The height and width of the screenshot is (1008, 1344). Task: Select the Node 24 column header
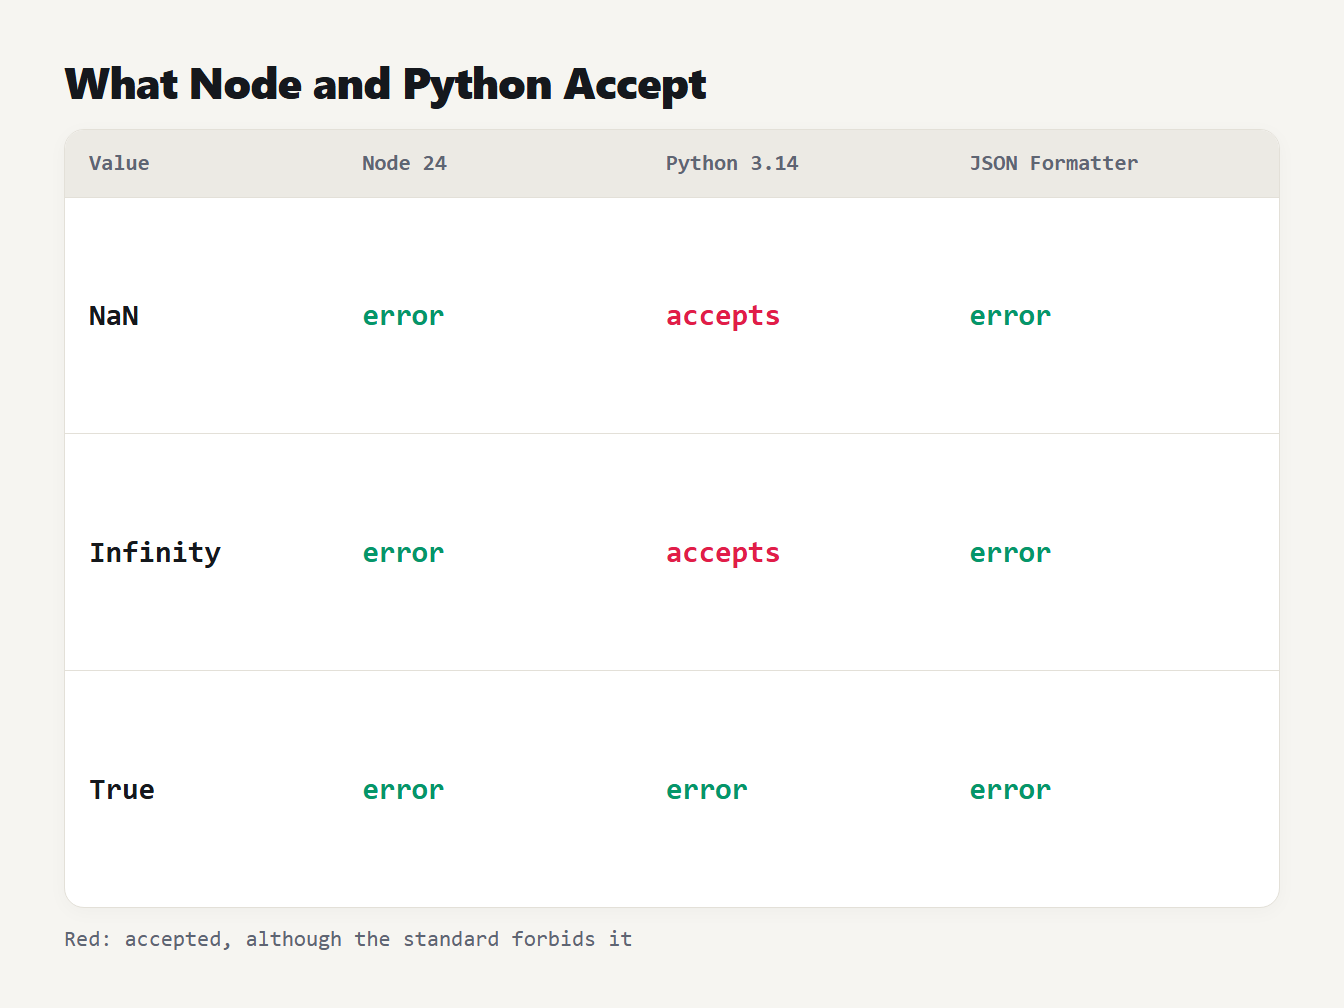pos(404,163)
